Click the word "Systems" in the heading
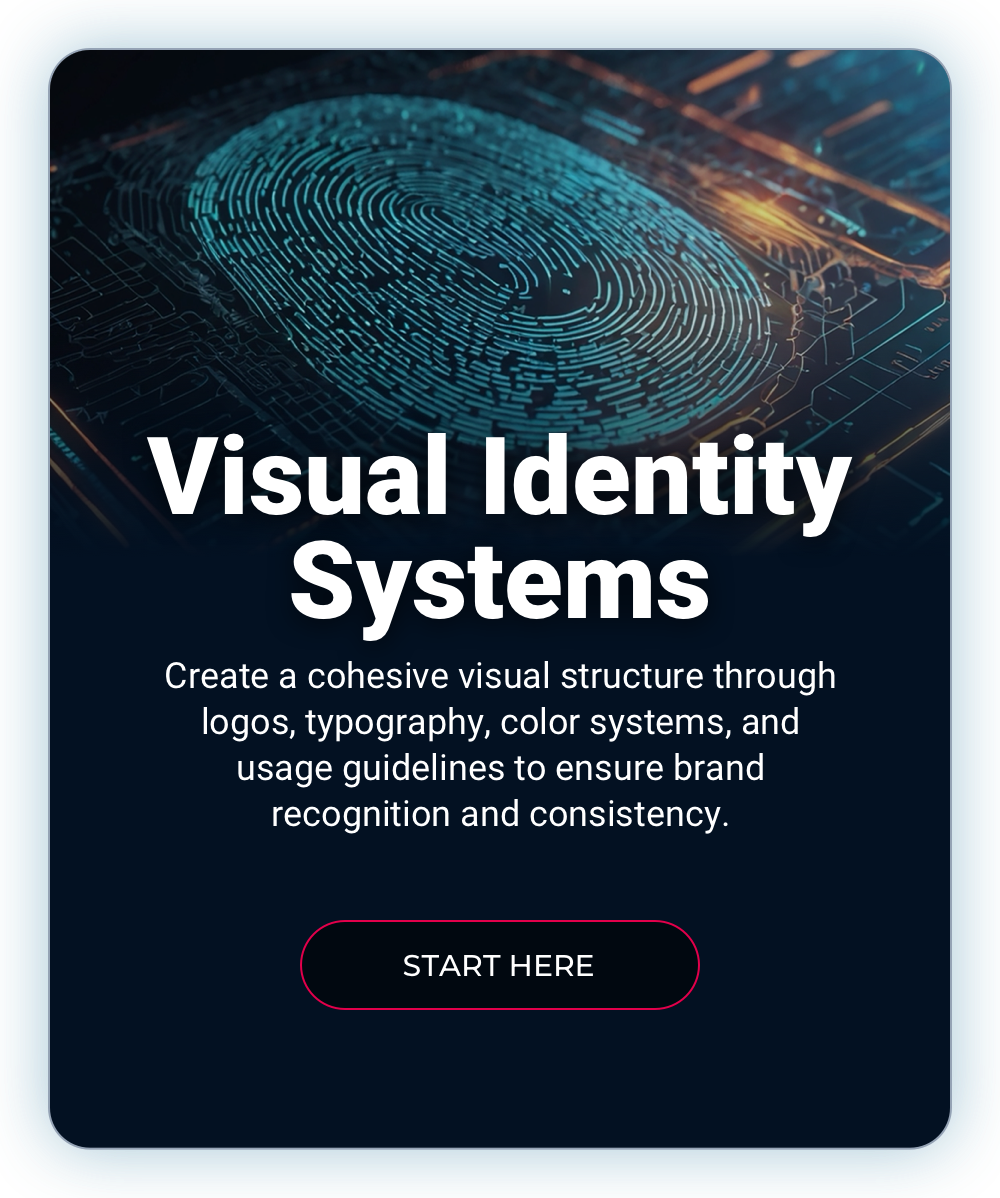1000x1198 pixels. 499,580
